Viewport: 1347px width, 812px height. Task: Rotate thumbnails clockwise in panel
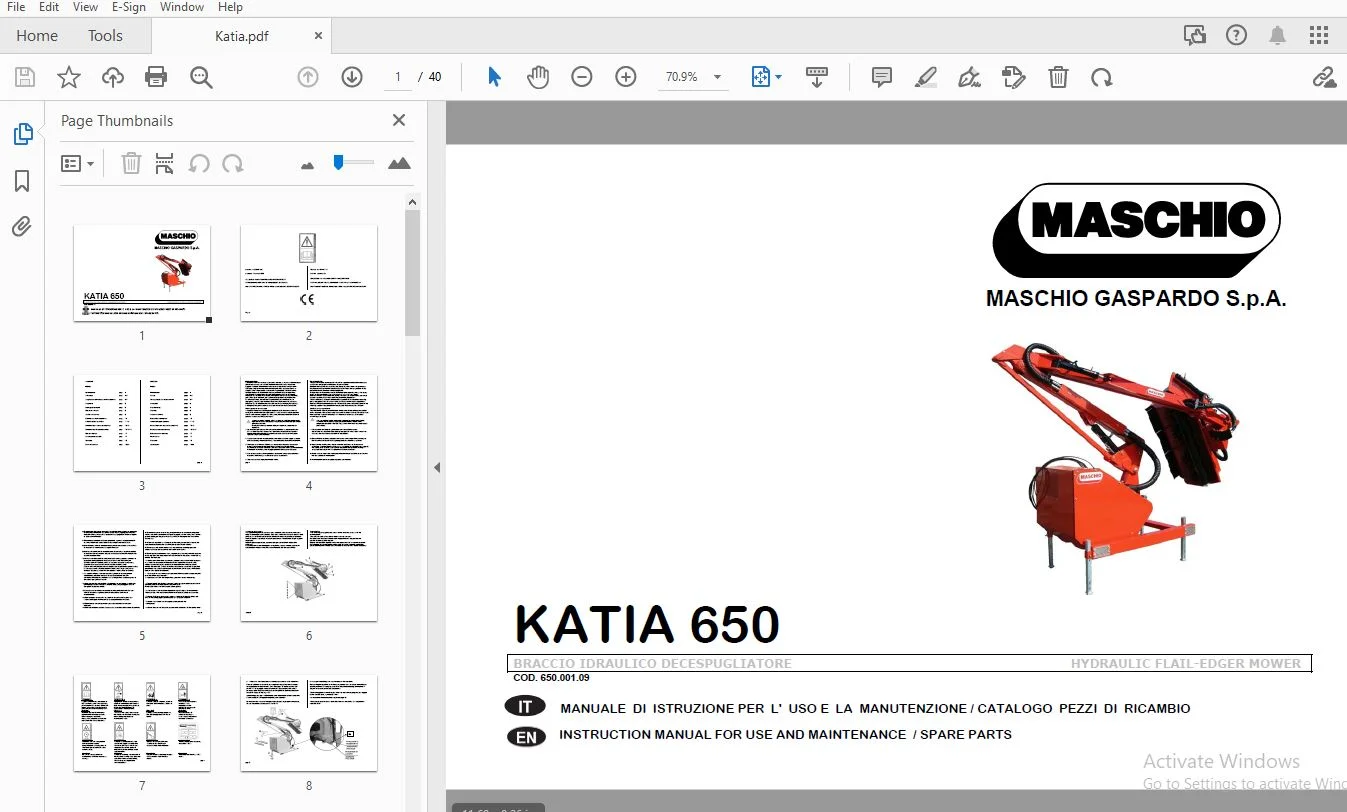[x=233, y=163]
